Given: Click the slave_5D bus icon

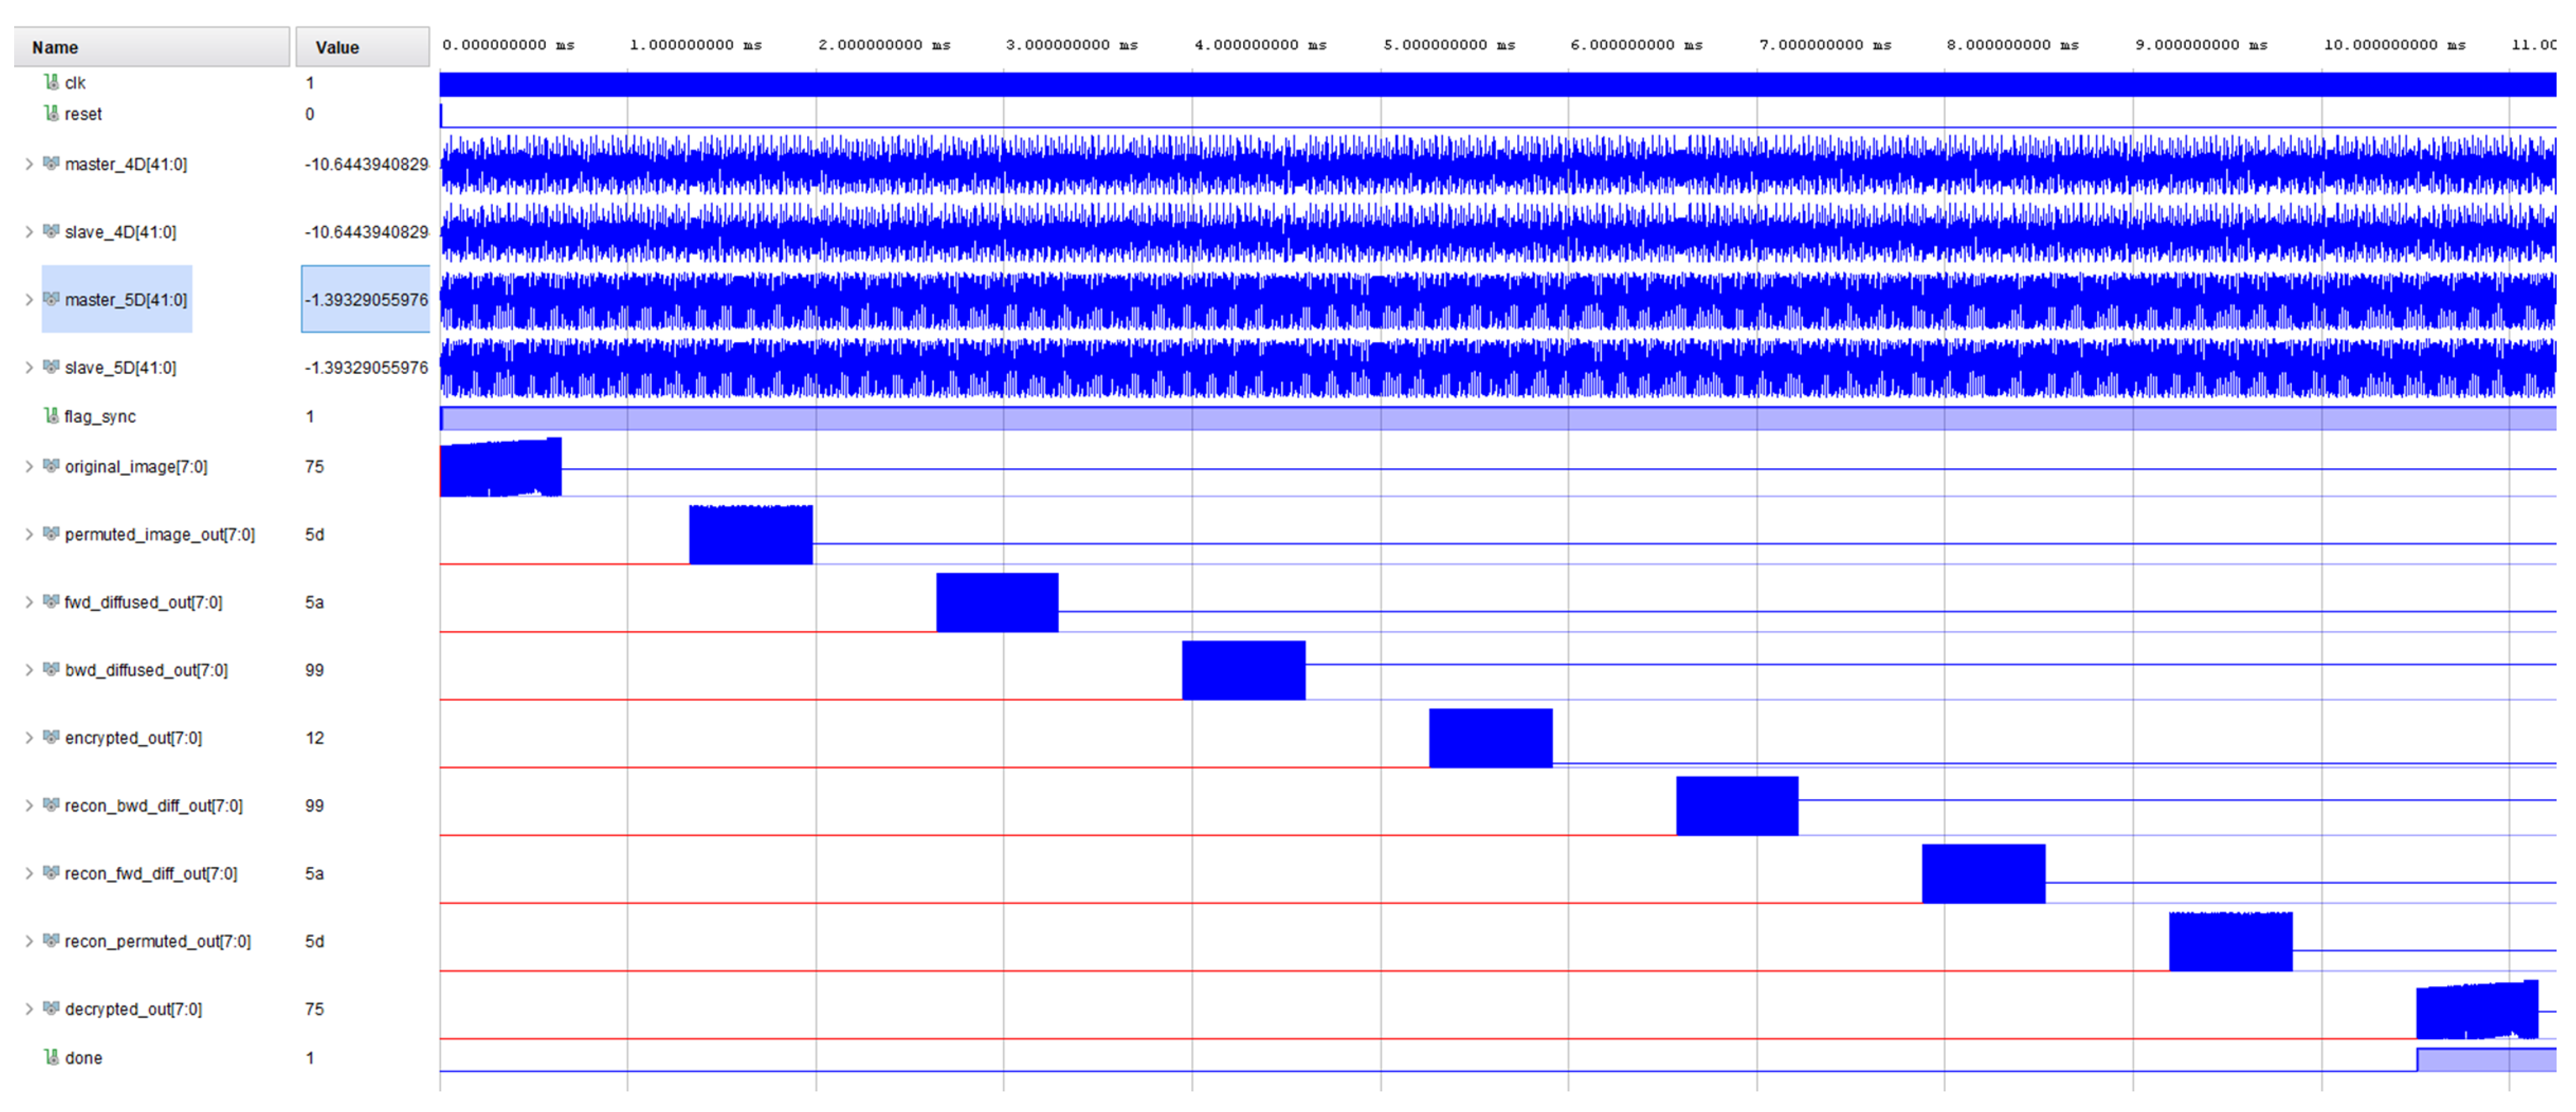Looking at the screenshot, I should point(51,367).
